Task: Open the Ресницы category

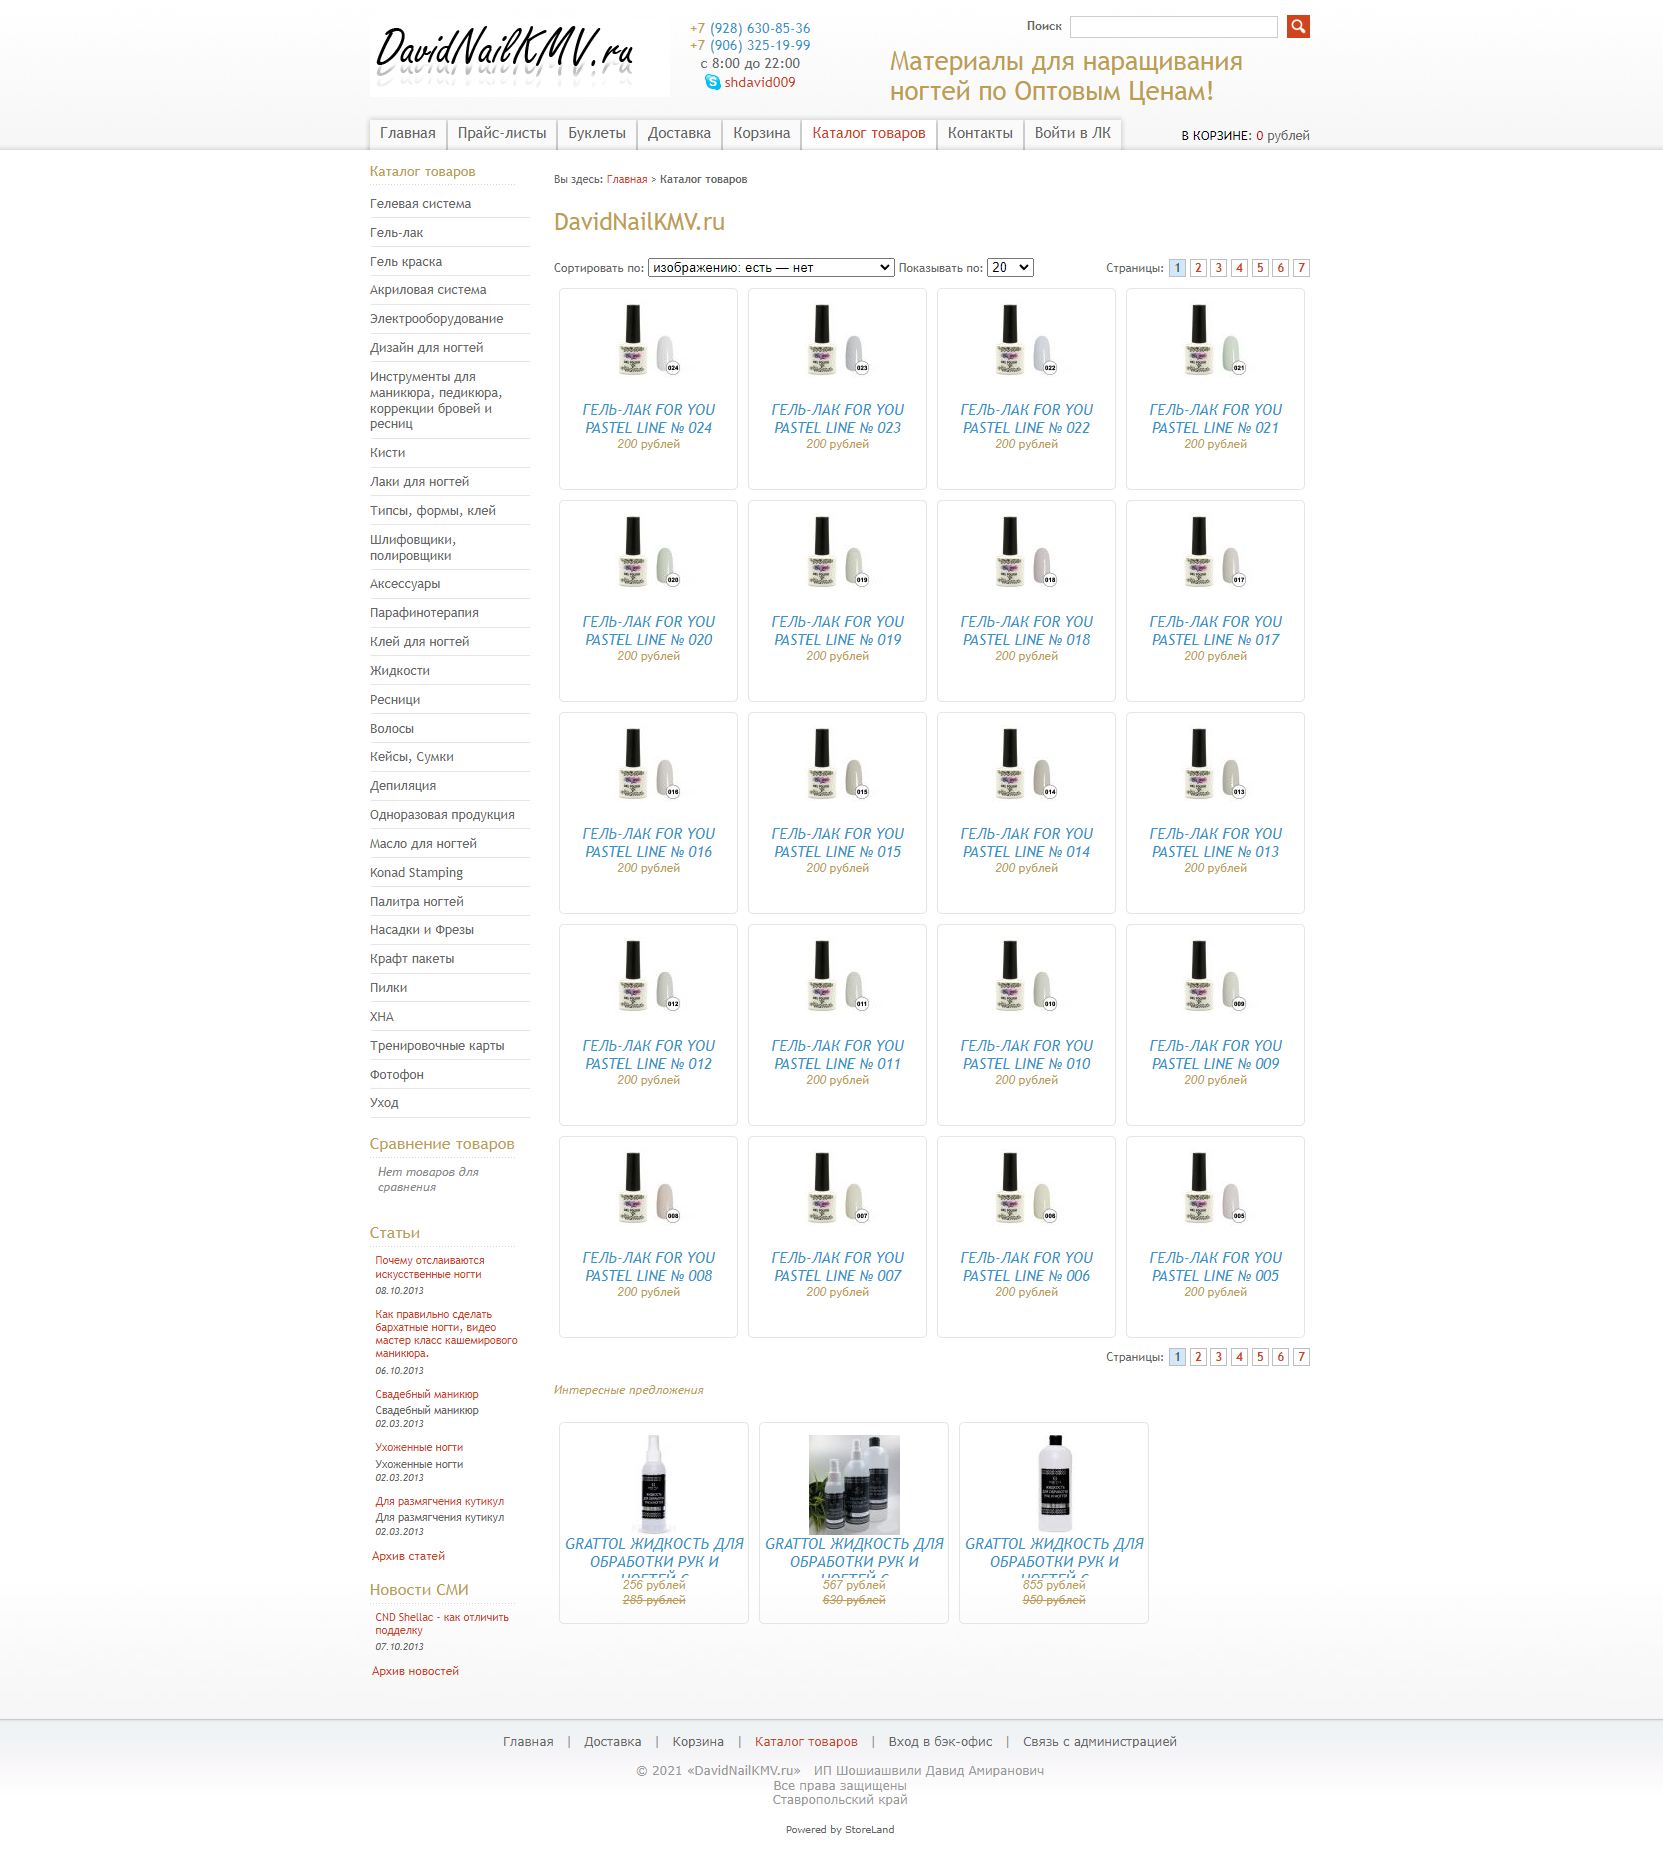Action: coord(395,700)
